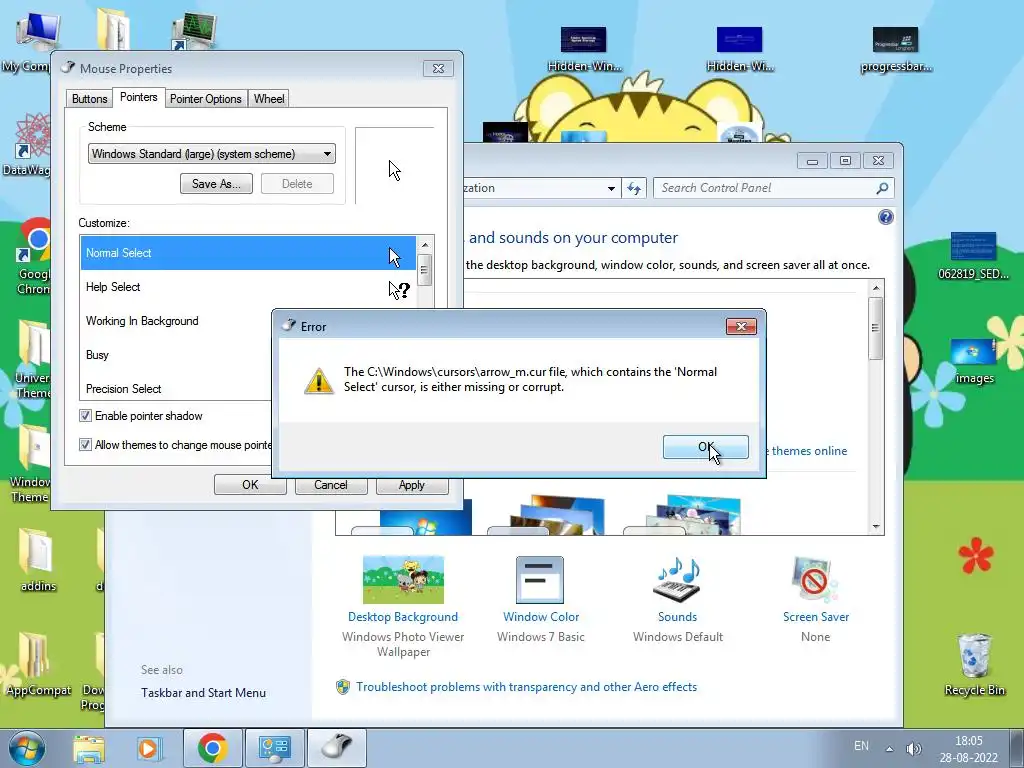Viewport: 1024px width, 768px height.
Task: Click scroll up arrow in themes list
Action: [x=876, y=288]
